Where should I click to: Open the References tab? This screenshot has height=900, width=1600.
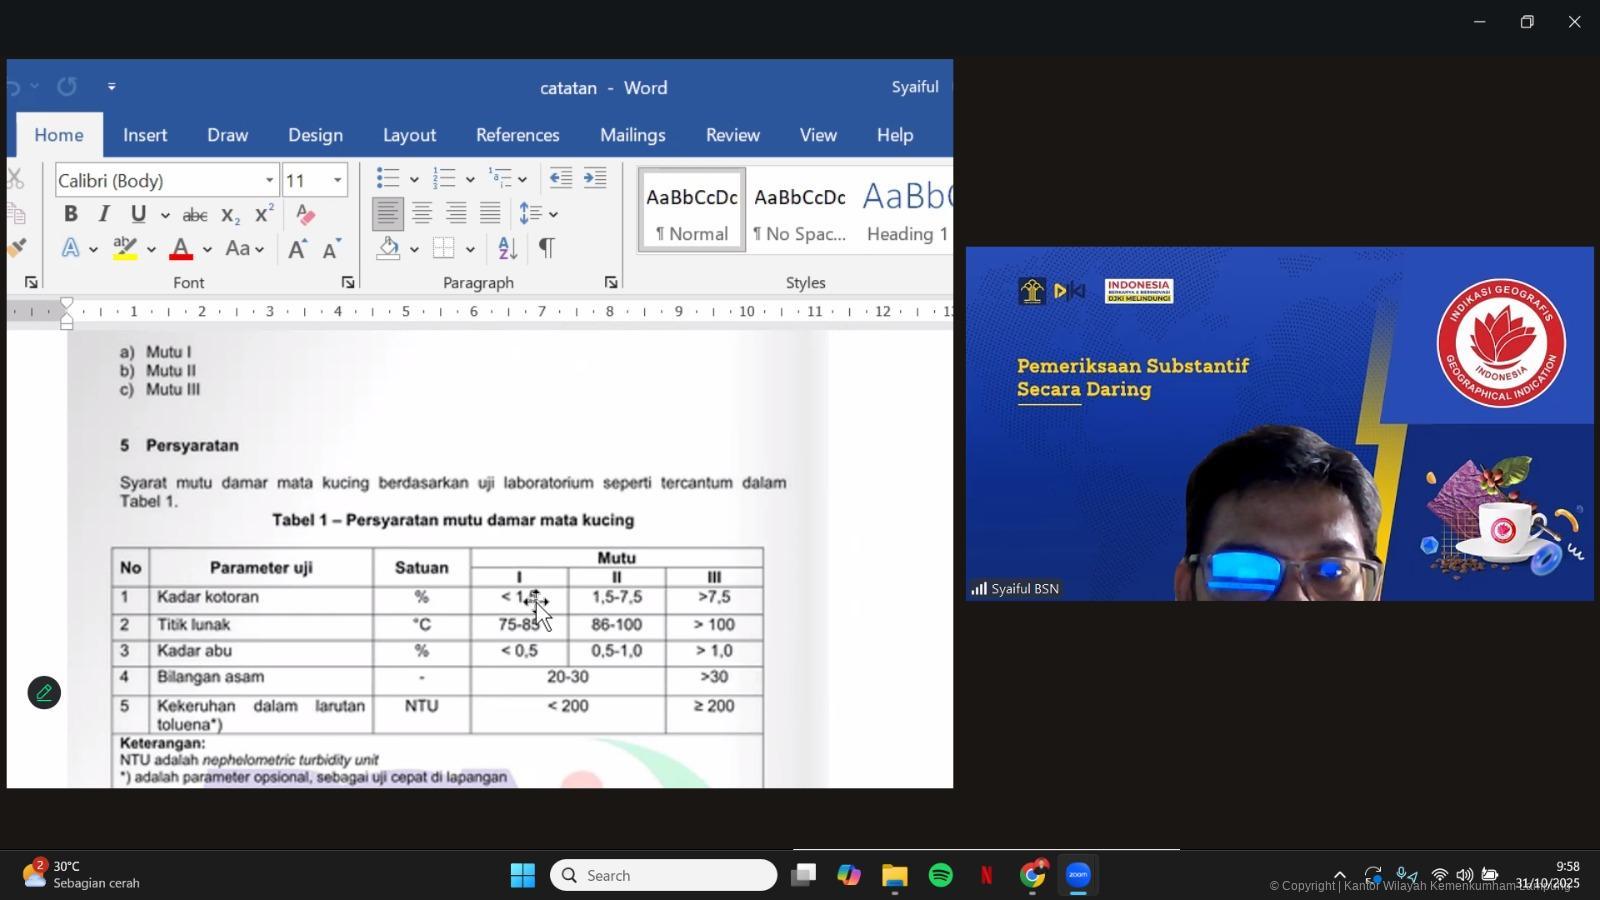coord(517,135)
